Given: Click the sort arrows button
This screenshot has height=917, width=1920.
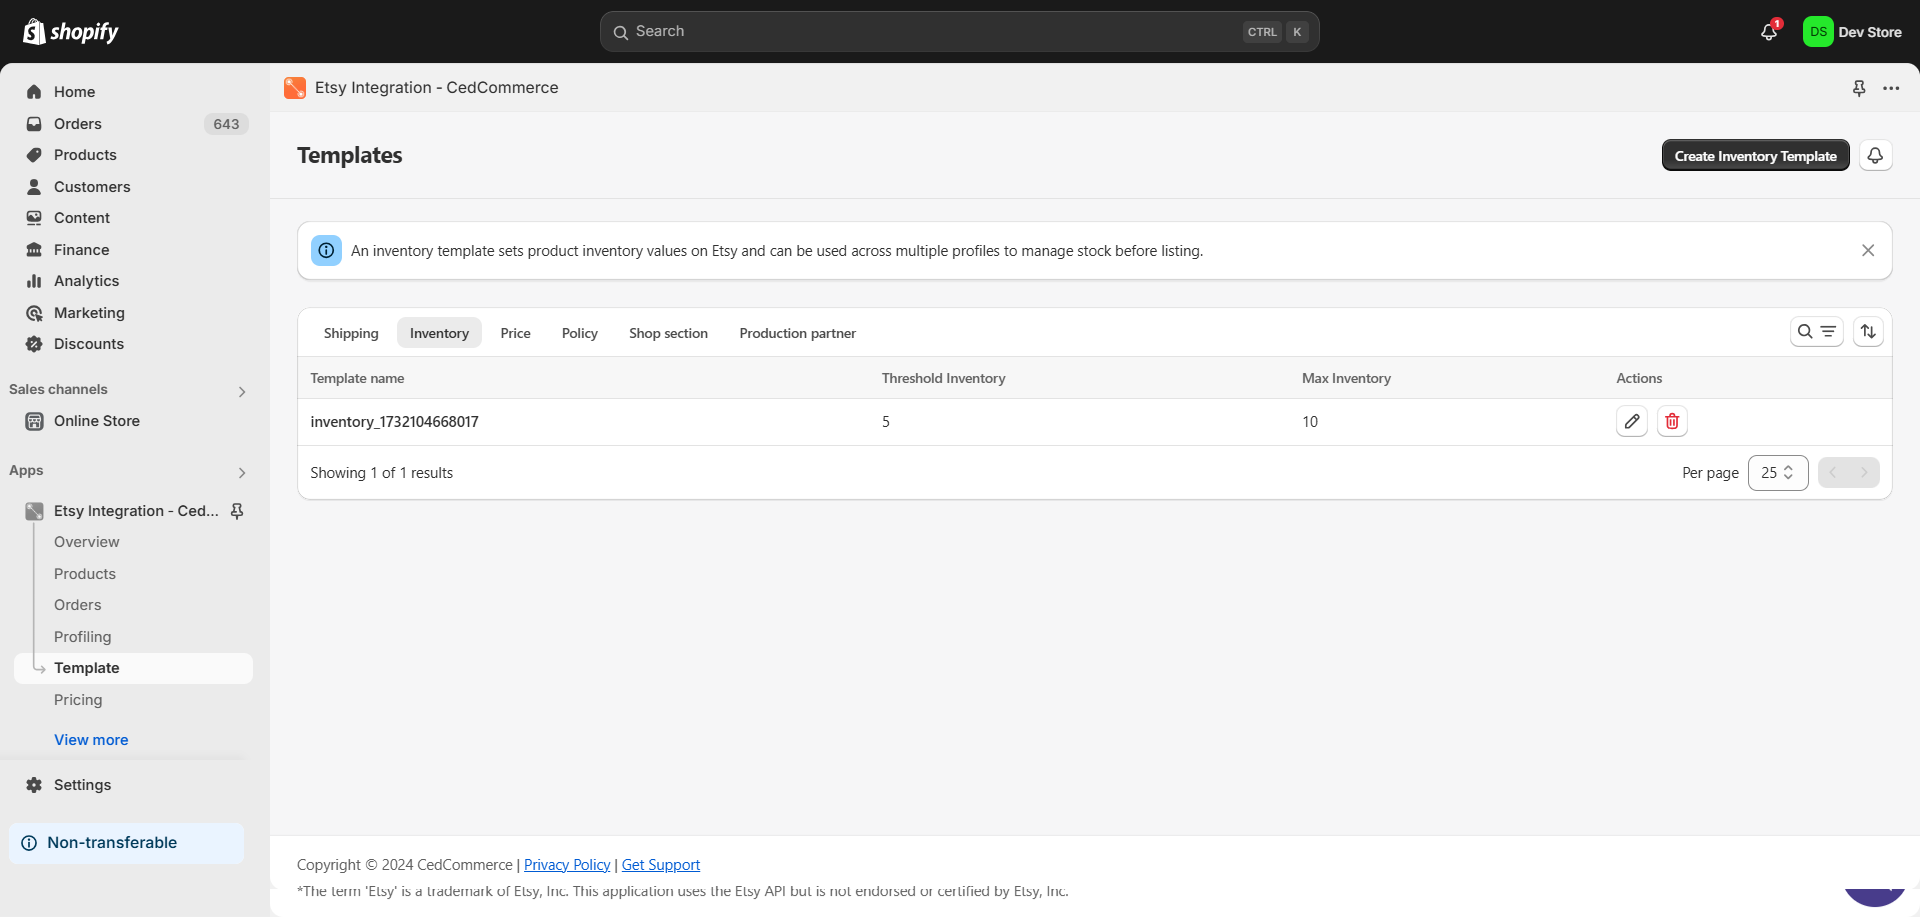Looking at the screenshot, I should click(x=1868, y=332).
